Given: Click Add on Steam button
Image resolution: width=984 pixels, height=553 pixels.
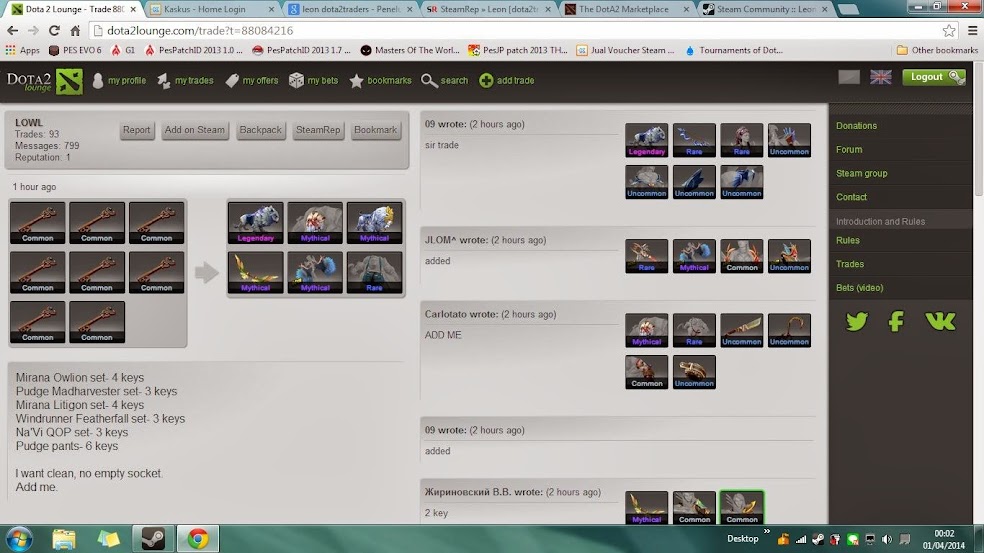Looking at the screenshot, I should pyautogui.click(x=195, y=130).
